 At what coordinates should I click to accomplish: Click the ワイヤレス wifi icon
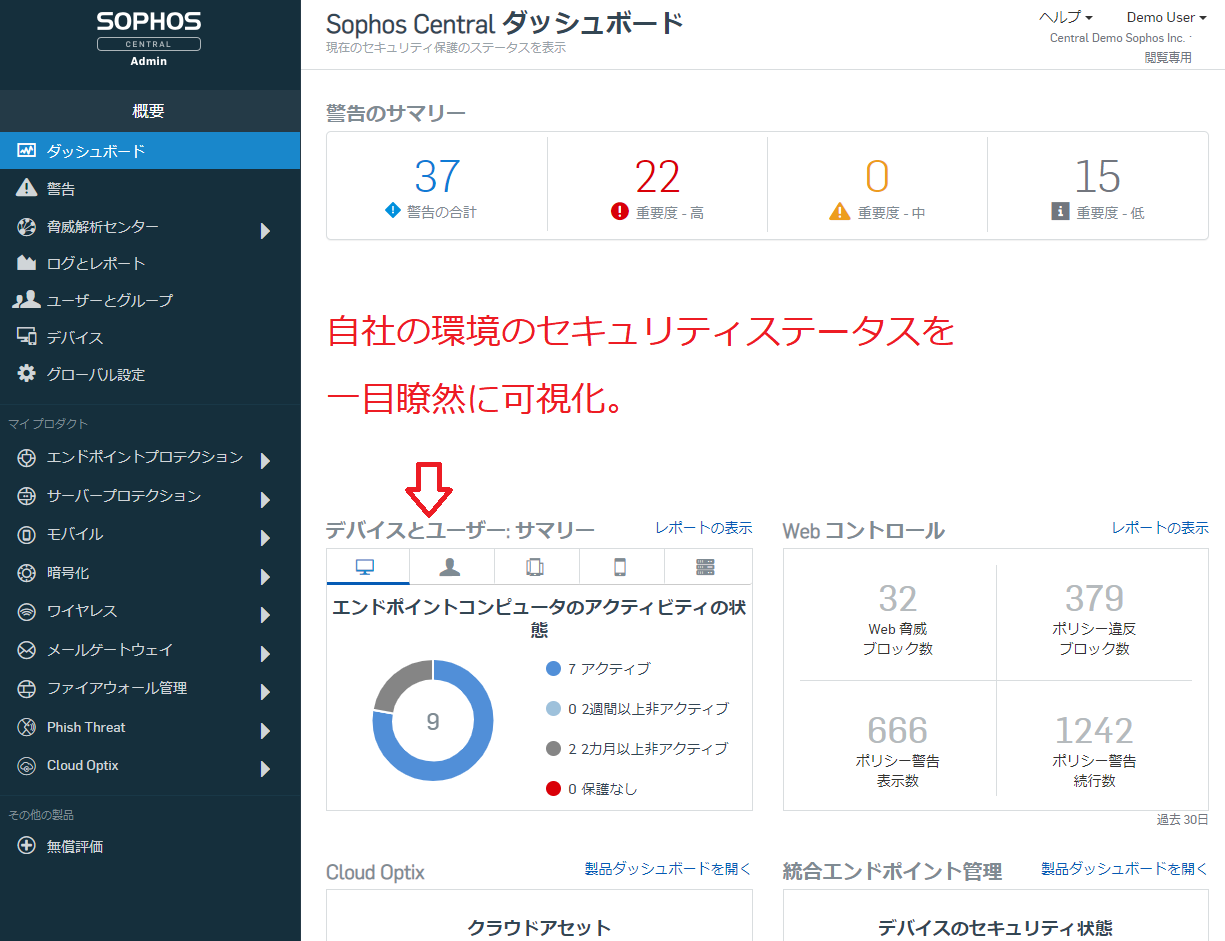tap(27, 611)
